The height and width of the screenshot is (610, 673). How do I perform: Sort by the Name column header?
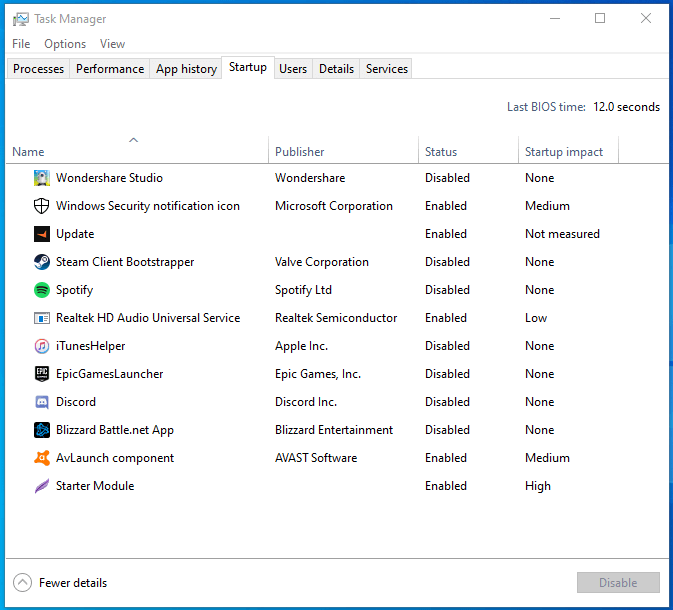click(x=28, y=152)
